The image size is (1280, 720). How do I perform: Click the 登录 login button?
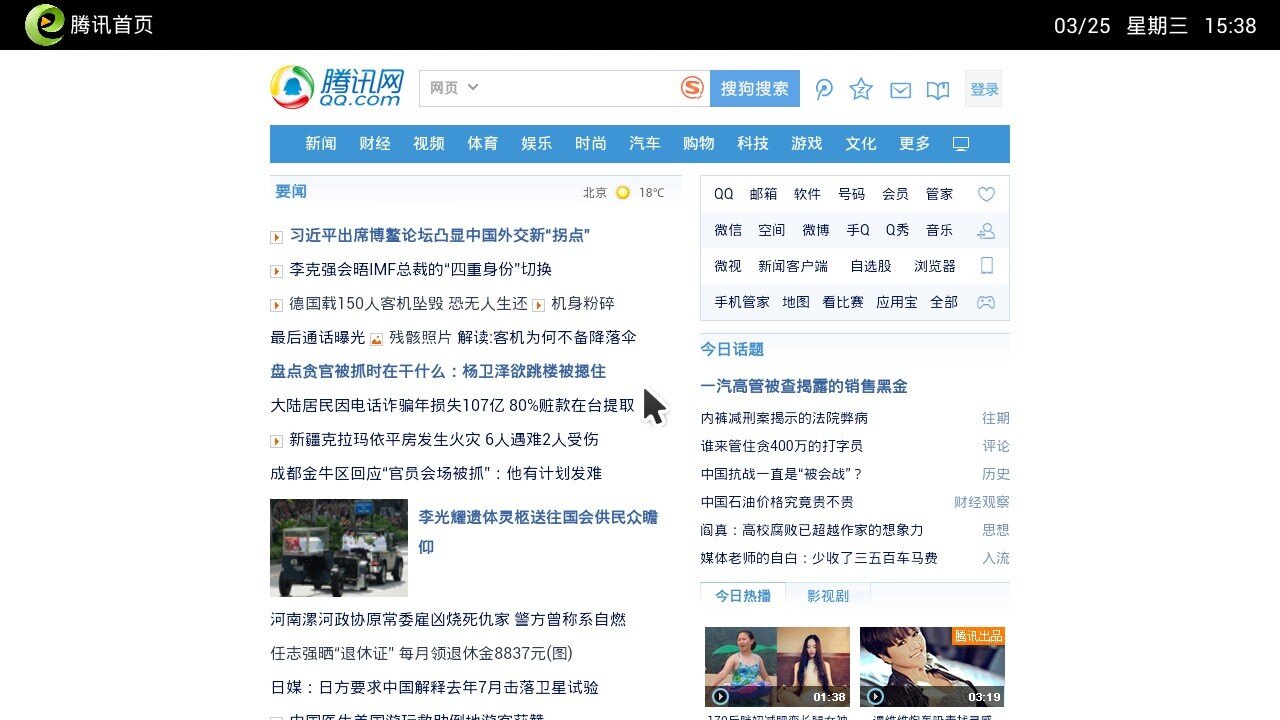pos(984,89)
